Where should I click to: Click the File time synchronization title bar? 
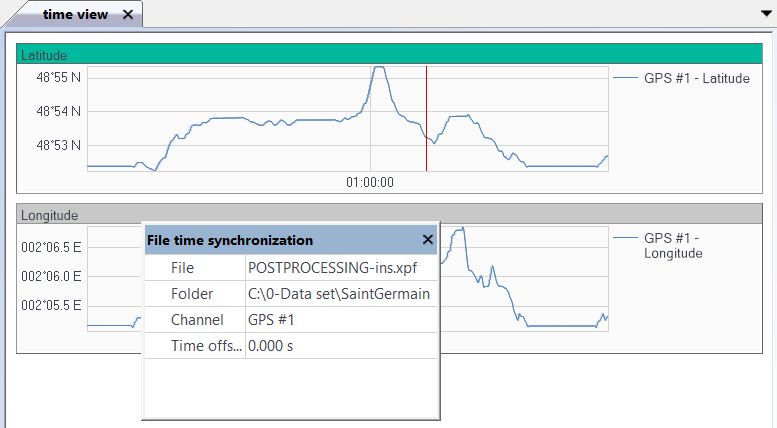click(x=280, y=240)
